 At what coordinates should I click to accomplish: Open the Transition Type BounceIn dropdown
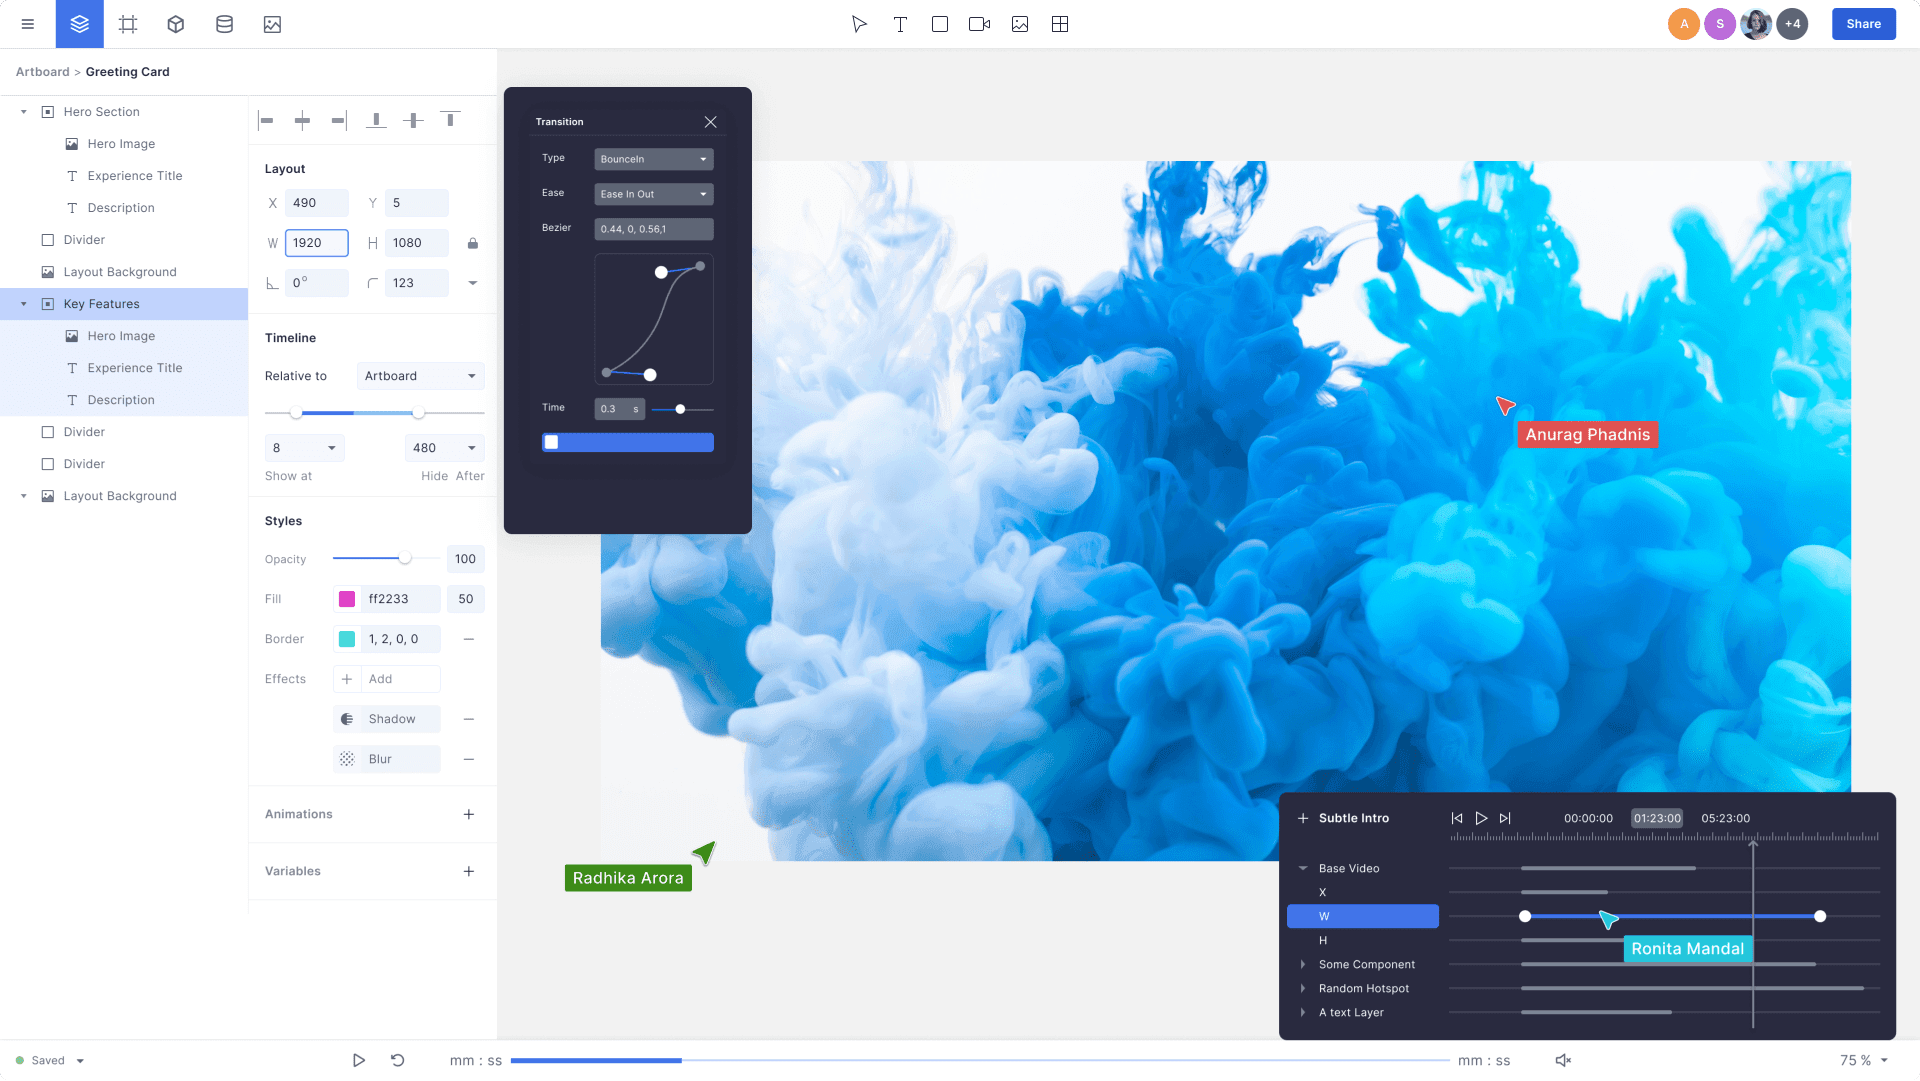(x=653, y=159)
